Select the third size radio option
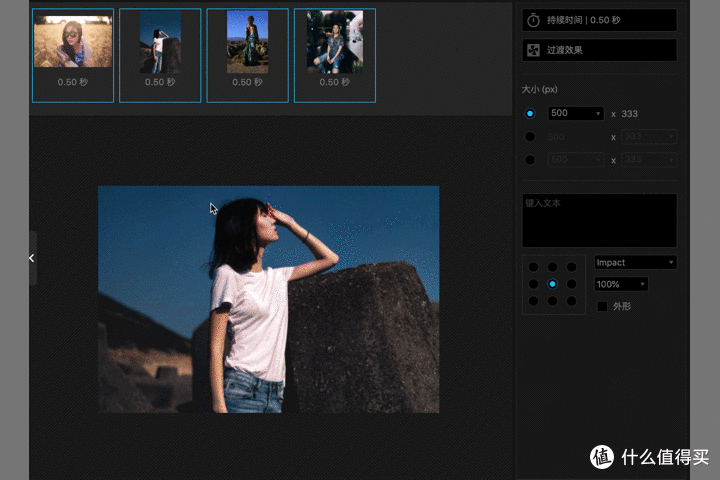The image size is (720, 480). 530,159
